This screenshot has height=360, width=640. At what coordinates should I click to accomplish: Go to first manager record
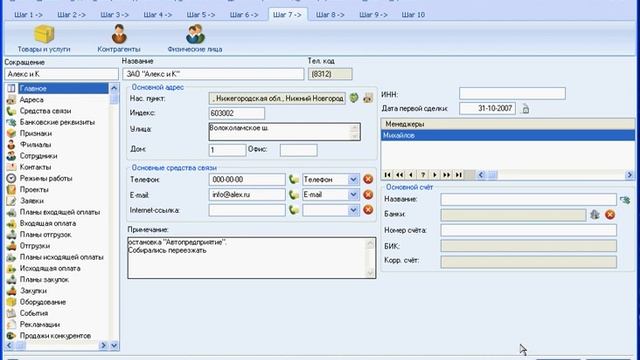(x=387, y=175)
